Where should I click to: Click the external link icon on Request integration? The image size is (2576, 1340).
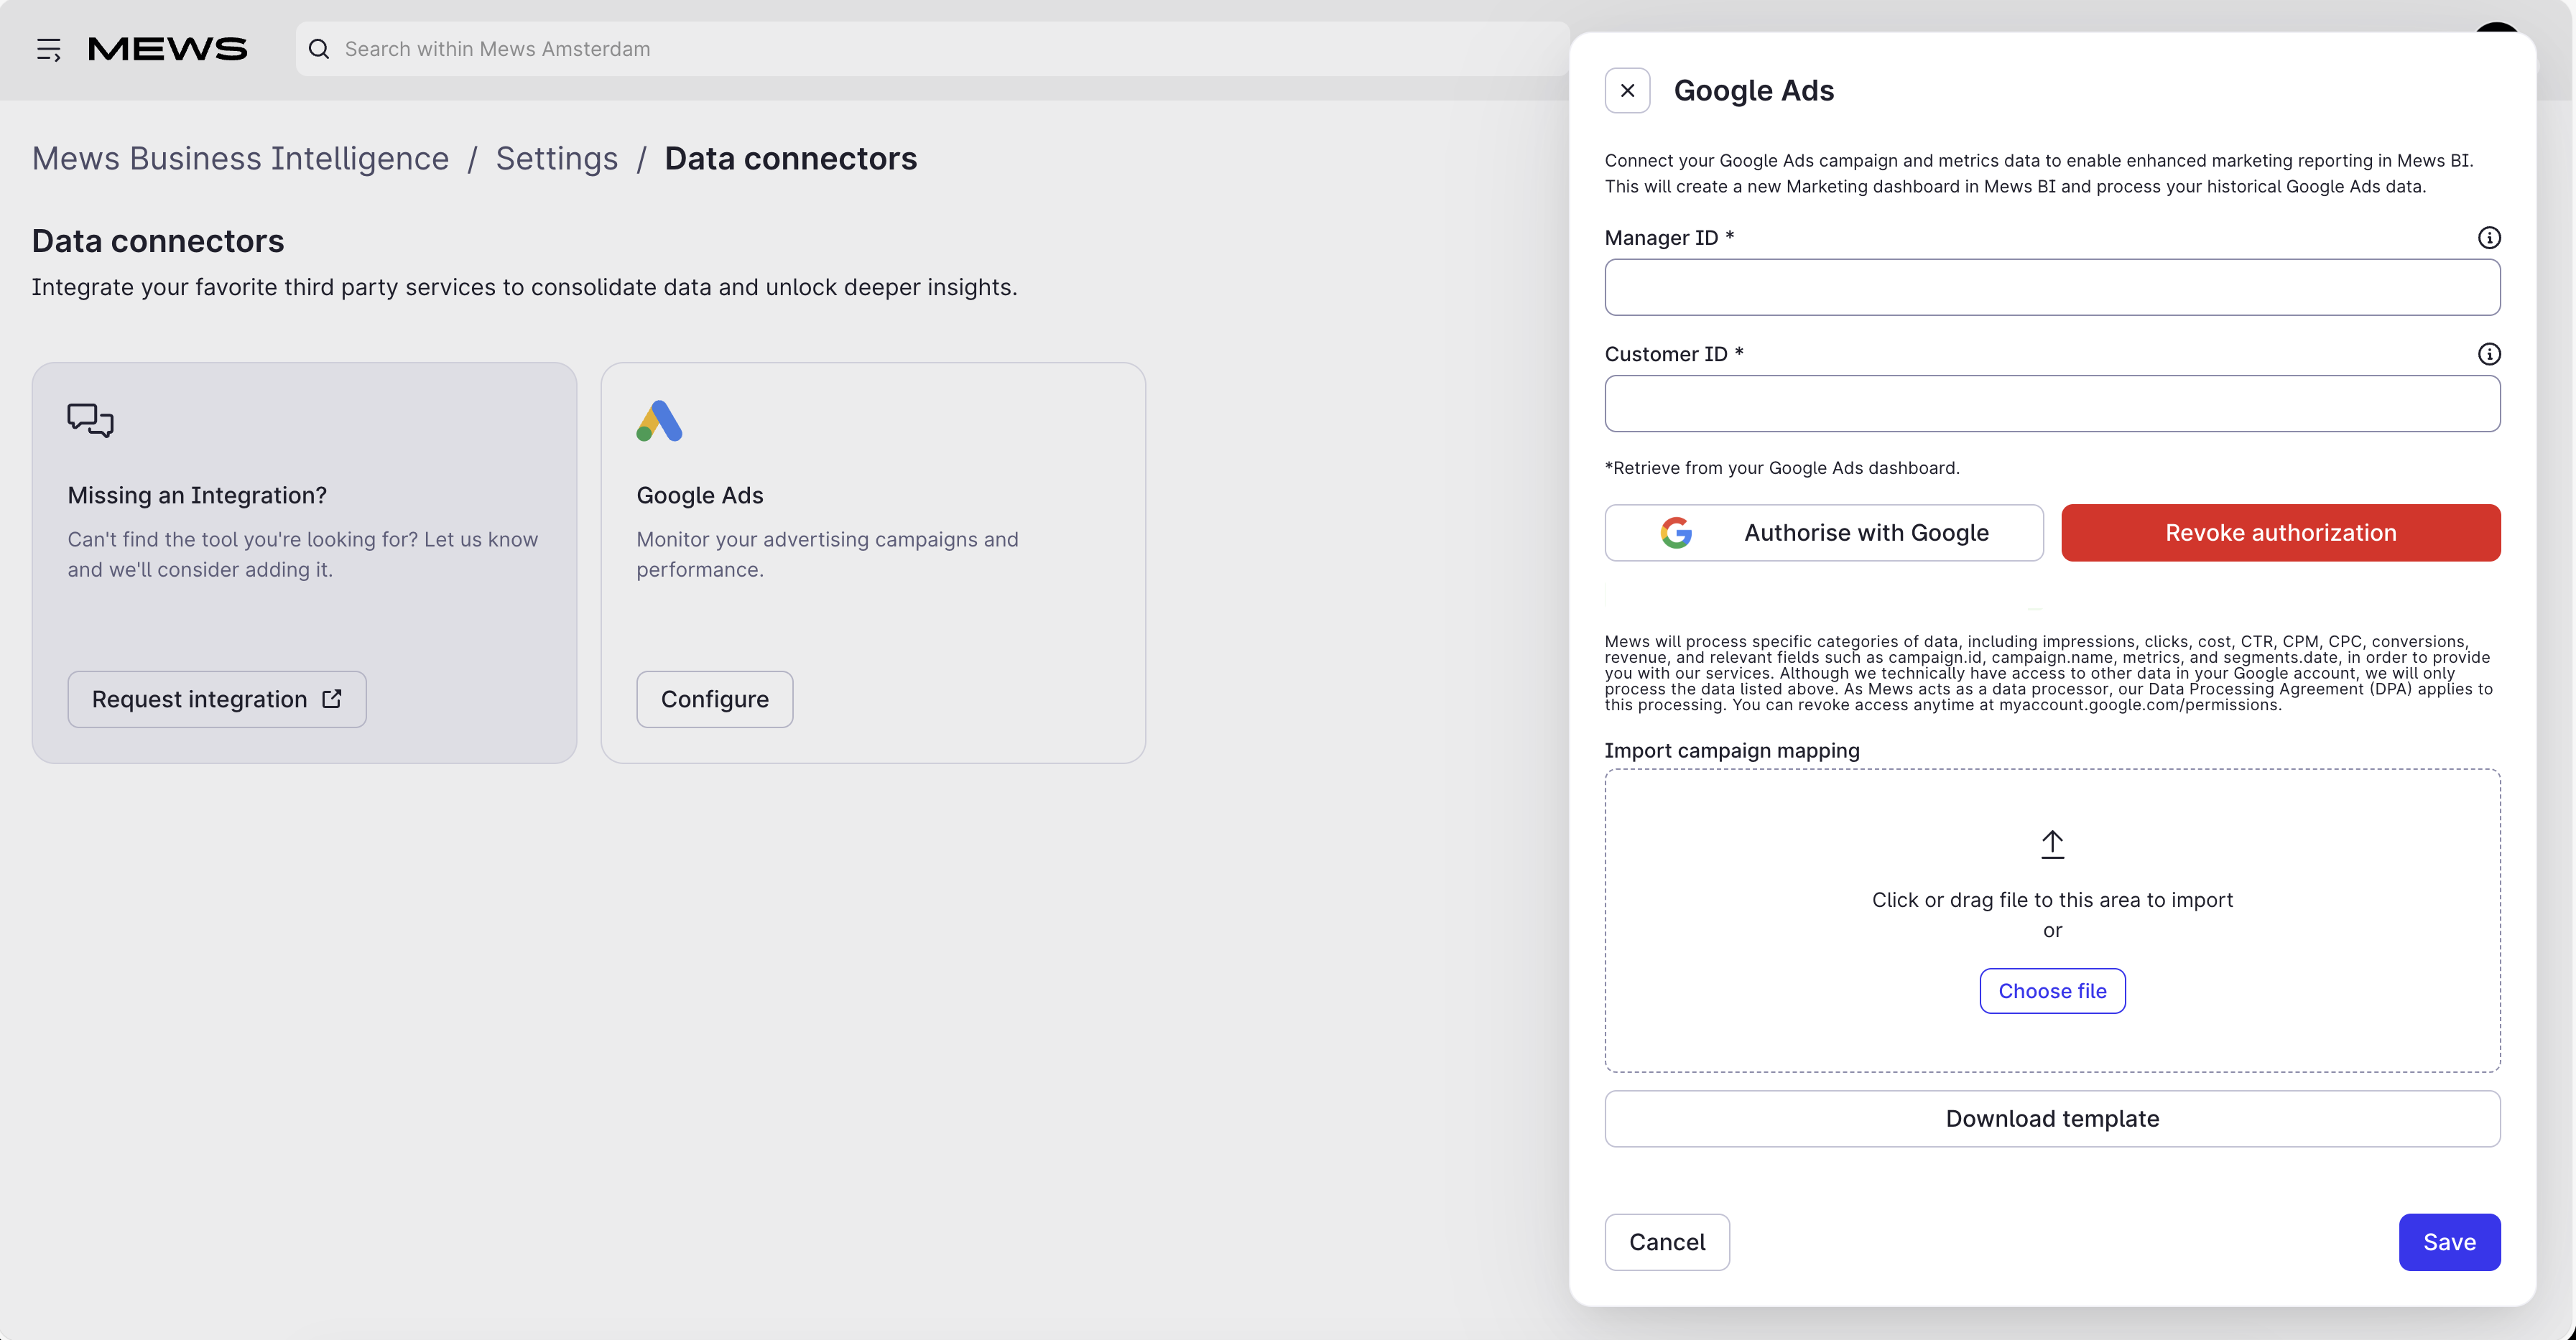[332, 699]
